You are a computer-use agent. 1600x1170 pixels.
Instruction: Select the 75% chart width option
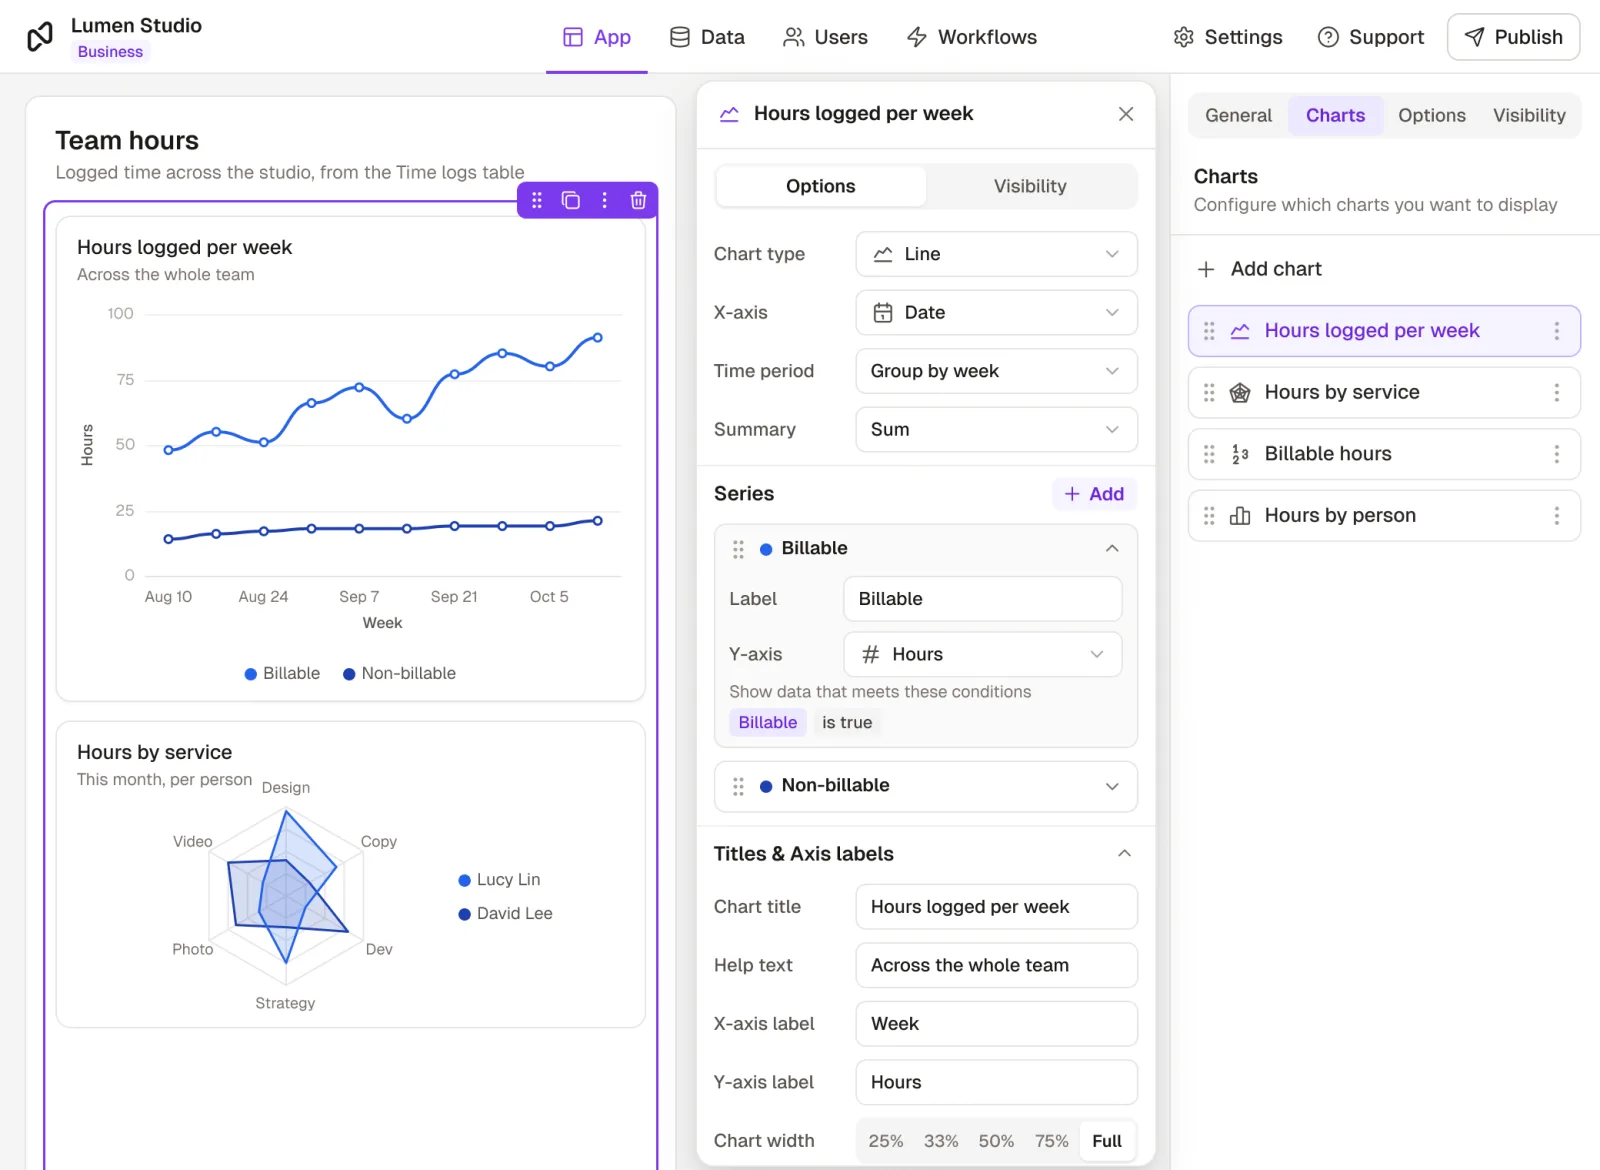tap(1052, 1141)
